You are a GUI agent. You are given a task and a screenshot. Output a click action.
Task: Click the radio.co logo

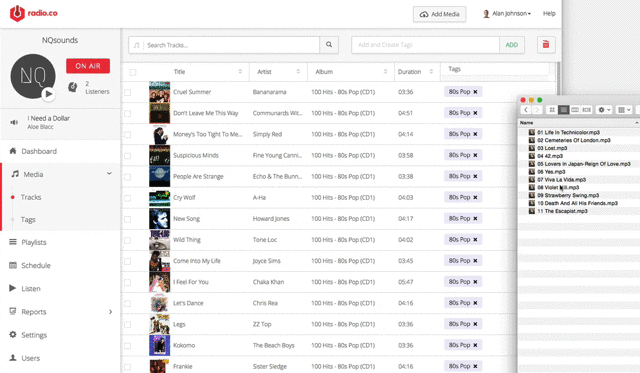click(33, 13)
